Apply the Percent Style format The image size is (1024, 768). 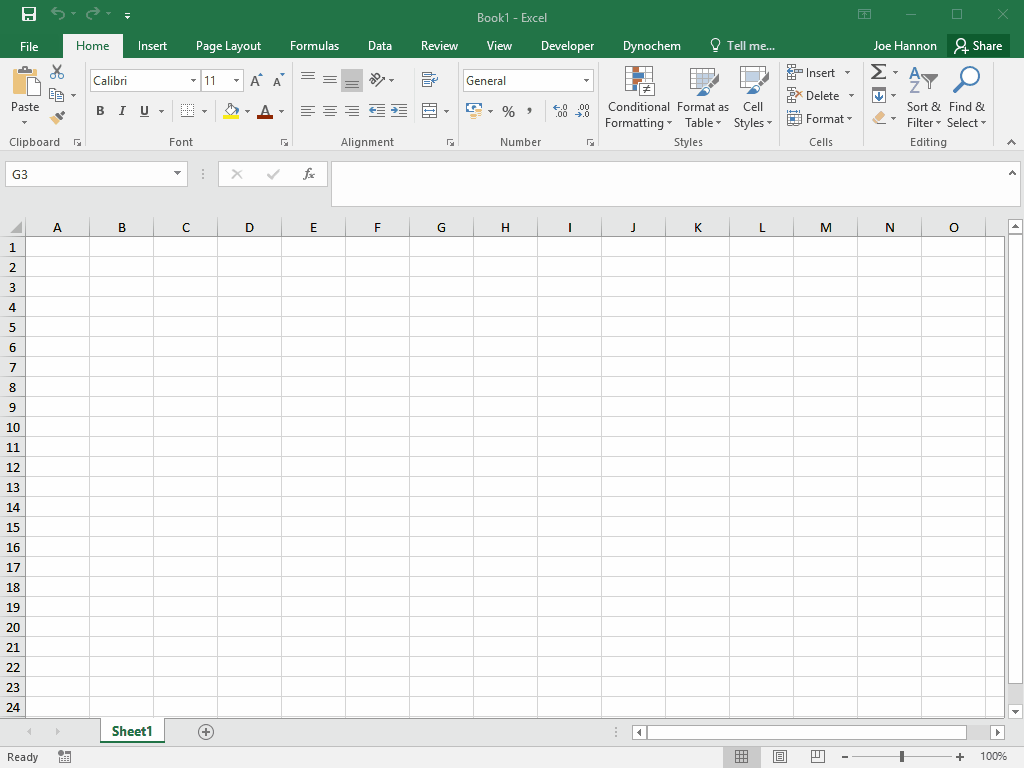(x=509, y=112)
